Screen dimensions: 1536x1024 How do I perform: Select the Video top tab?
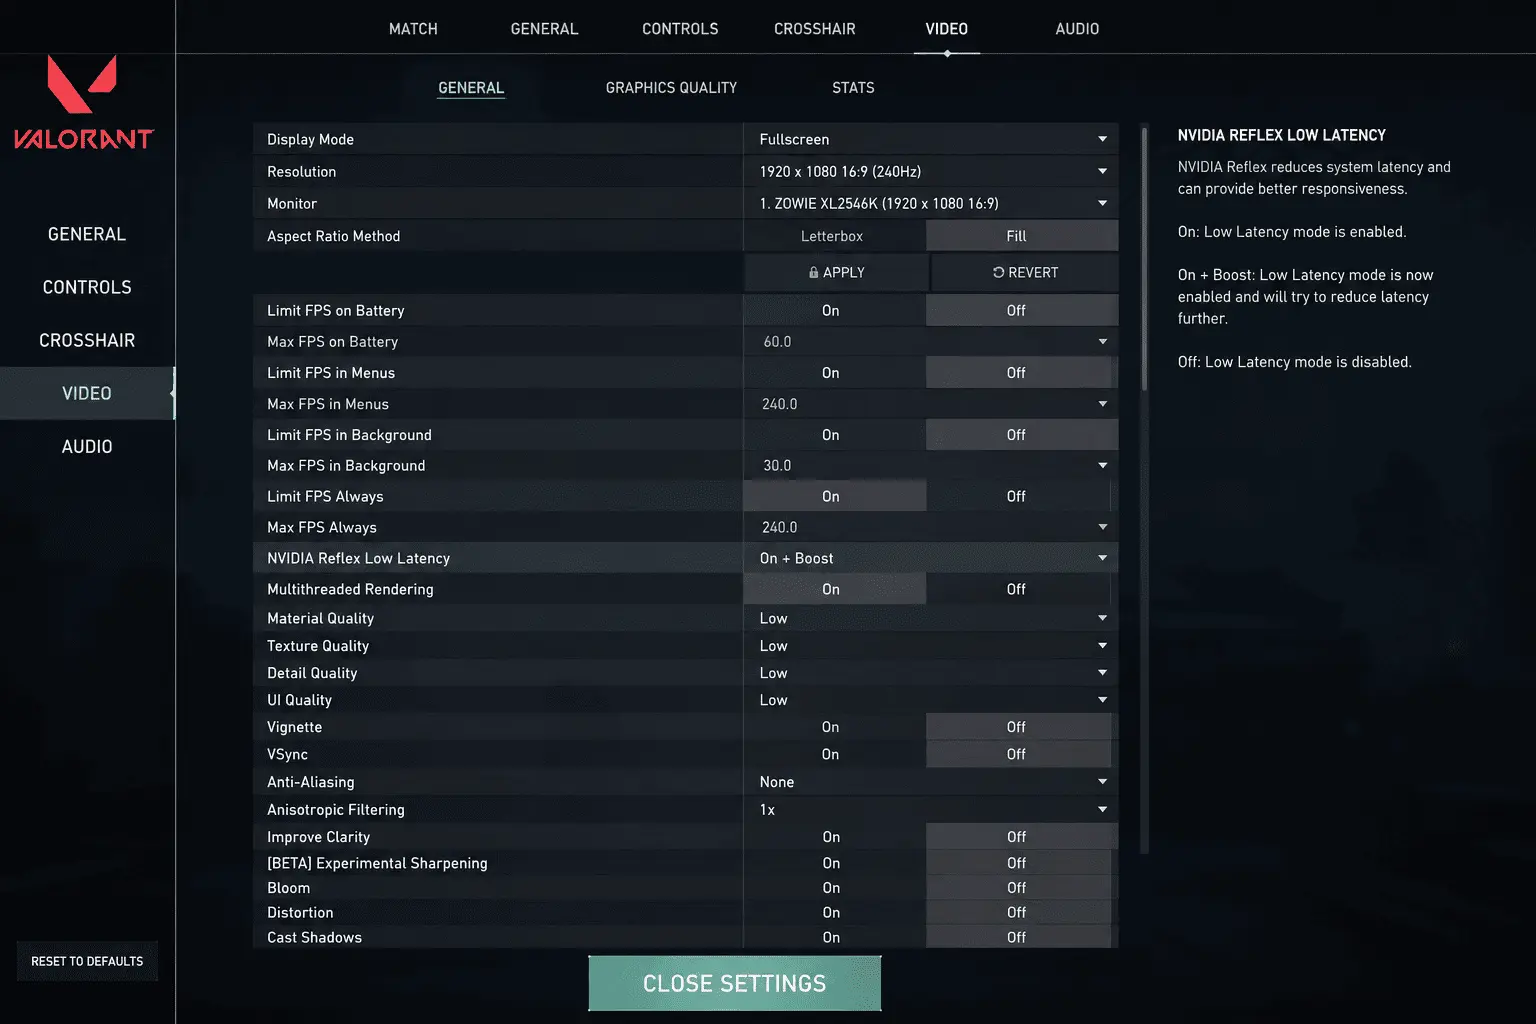tap(946, 29)
